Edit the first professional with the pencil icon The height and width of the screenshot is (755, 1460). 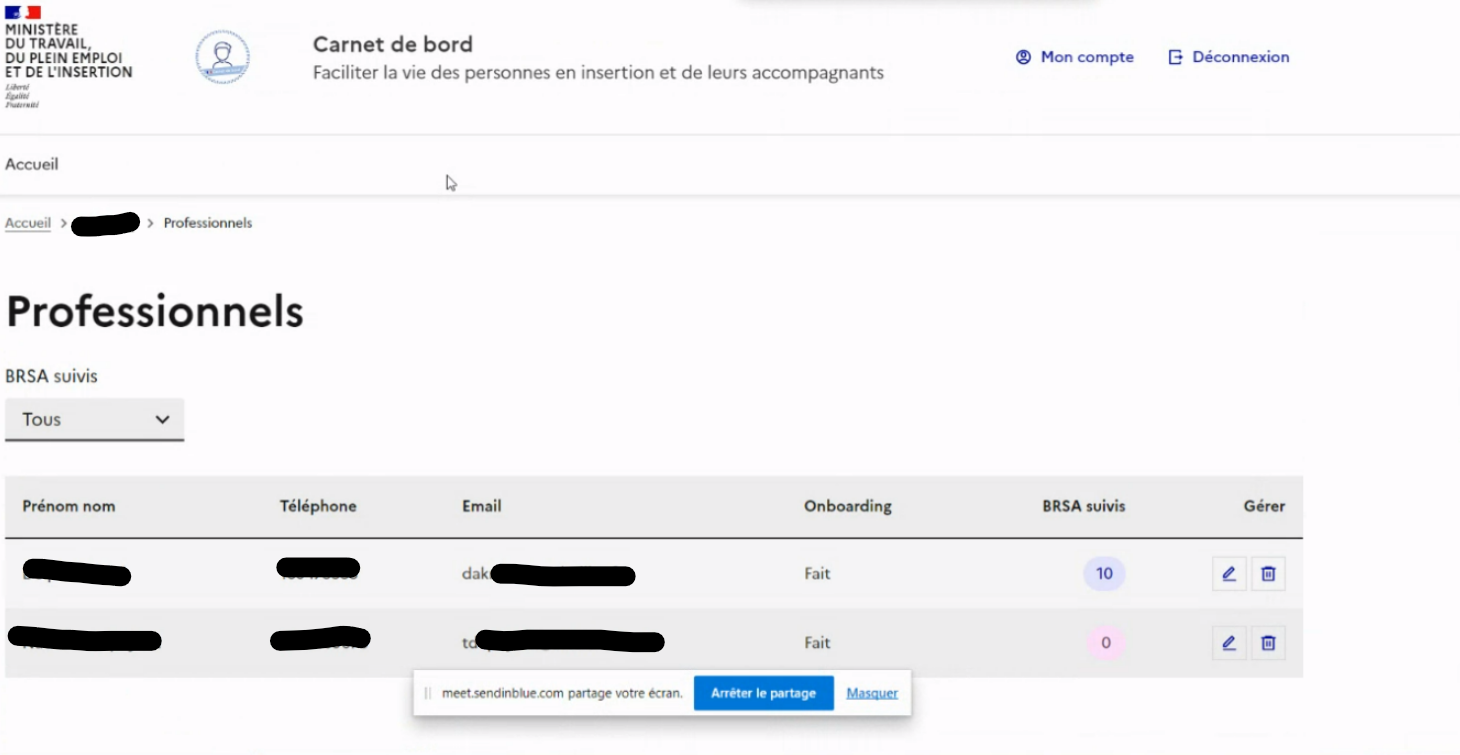1228,573
